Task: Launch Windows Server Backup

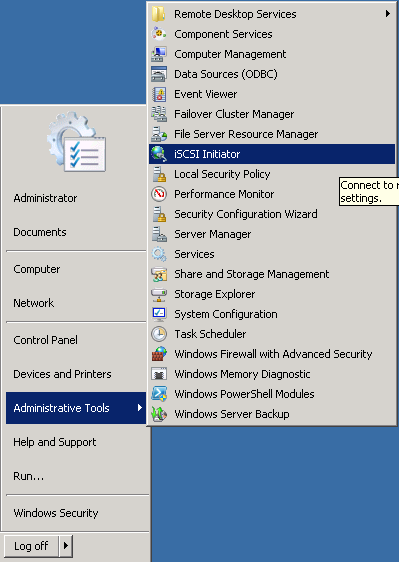Action: tap(272, 414)
